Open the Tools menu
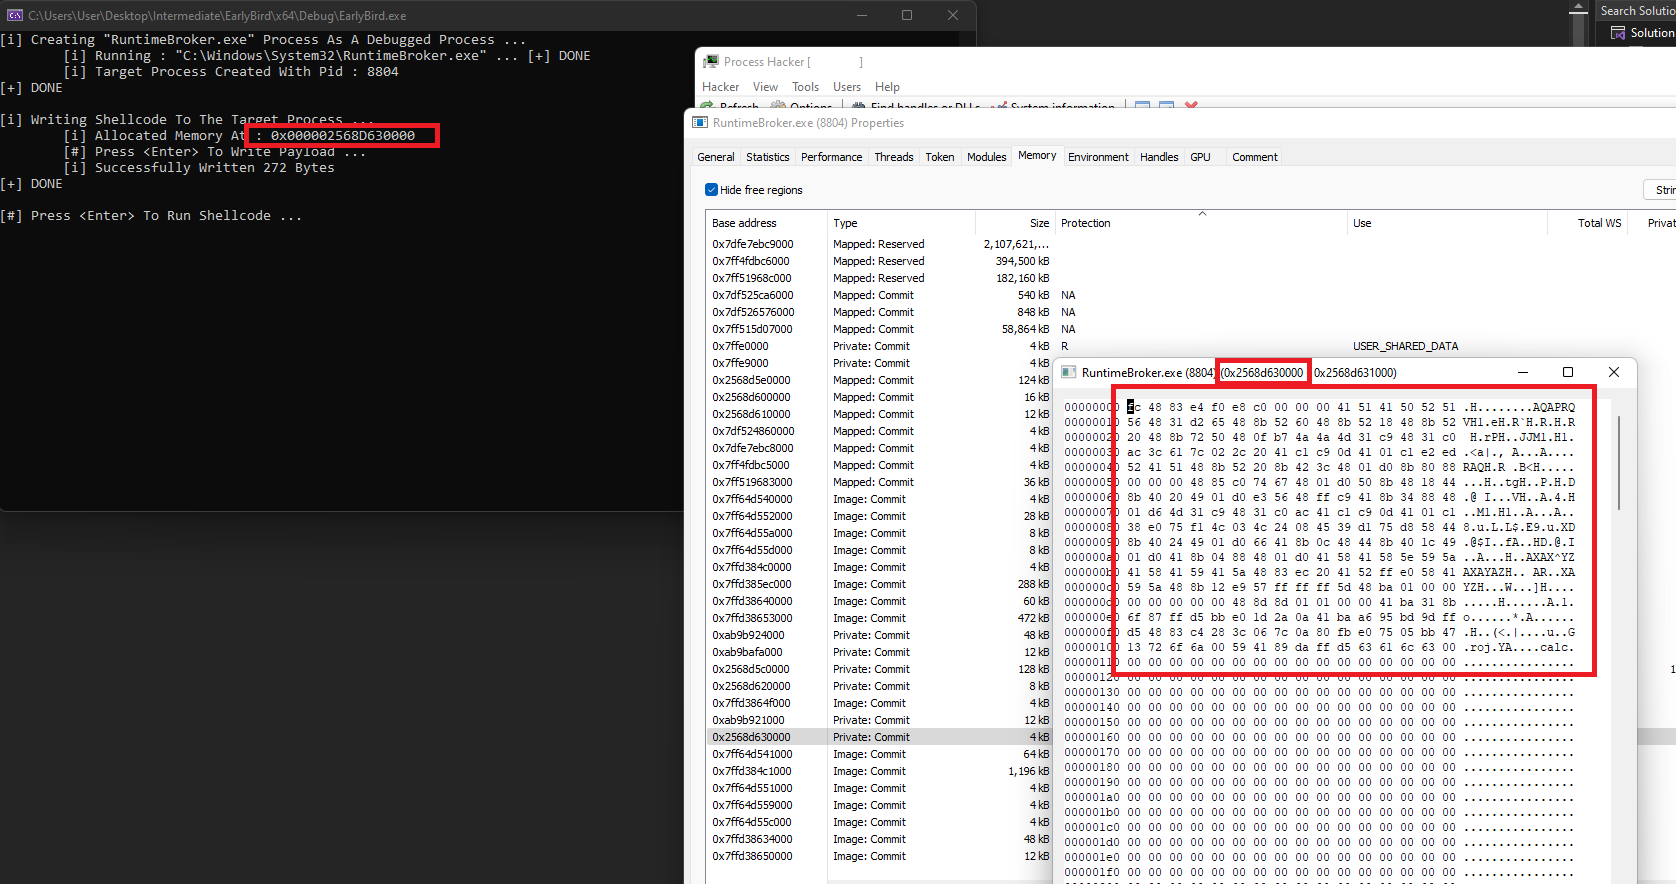Viewport: 1676px width, 884px height. coord(805,87)
